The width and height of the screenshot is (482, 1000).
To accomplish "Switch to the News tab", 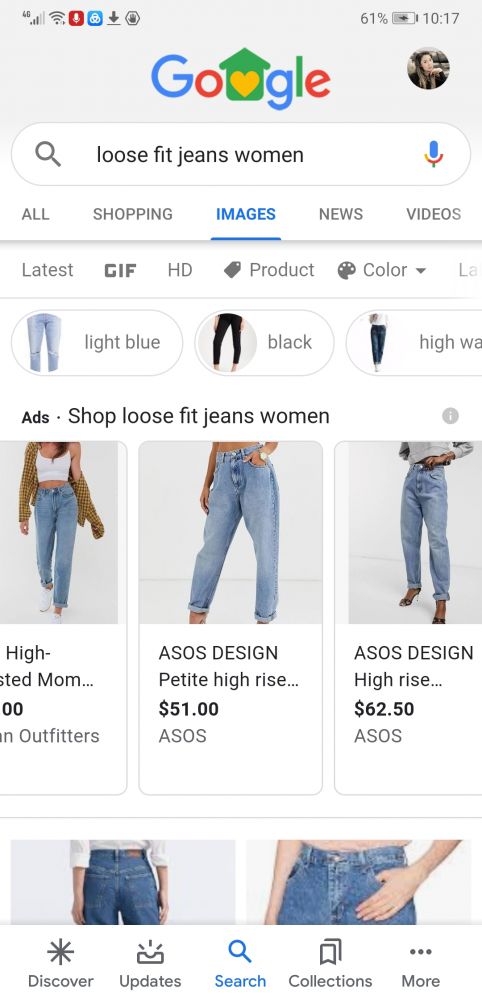I will pyautogui.click(x=340, y=214).
